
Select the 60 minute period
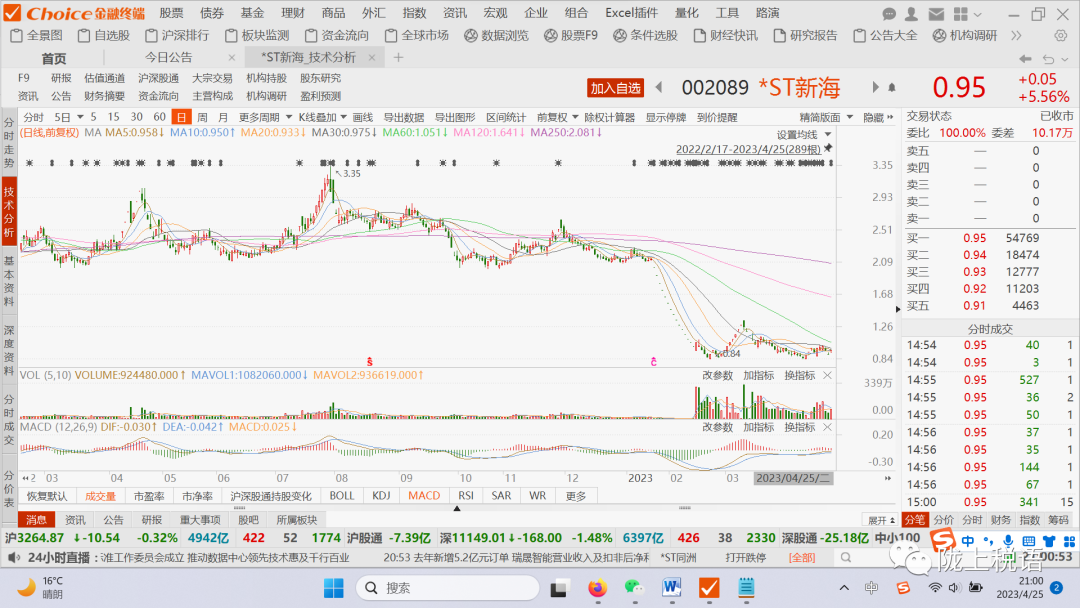159,117
